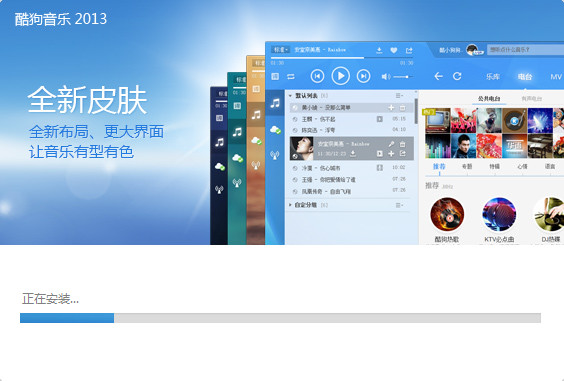Viewport: 564px width, 381px height.
Task: Click the trash icon on the 黄小琥 song row
Action: pos(402,108)
